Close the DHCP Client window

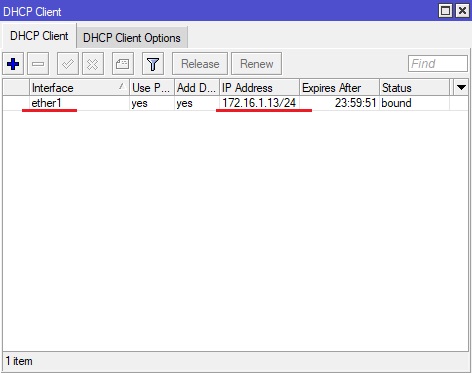462,11
